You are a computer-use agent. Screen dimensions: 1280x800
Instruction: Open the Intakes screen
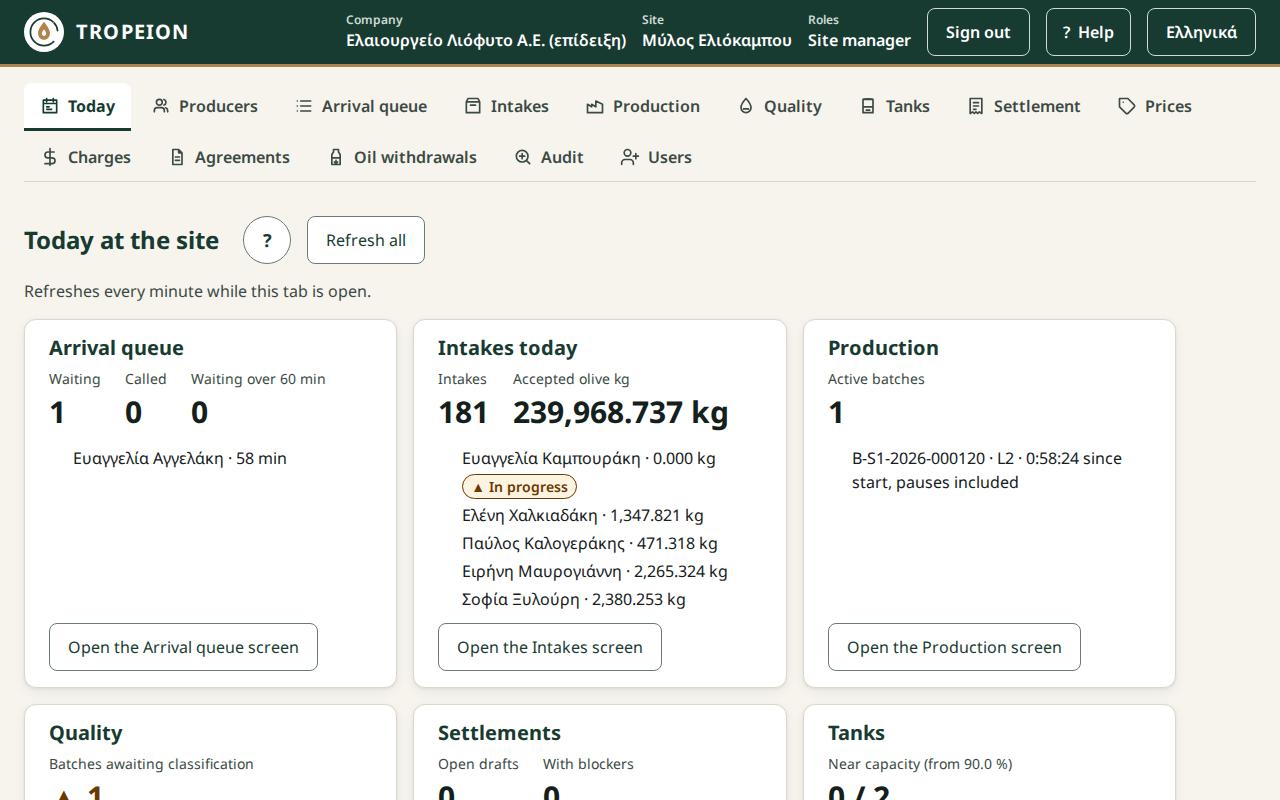point(550,647)
